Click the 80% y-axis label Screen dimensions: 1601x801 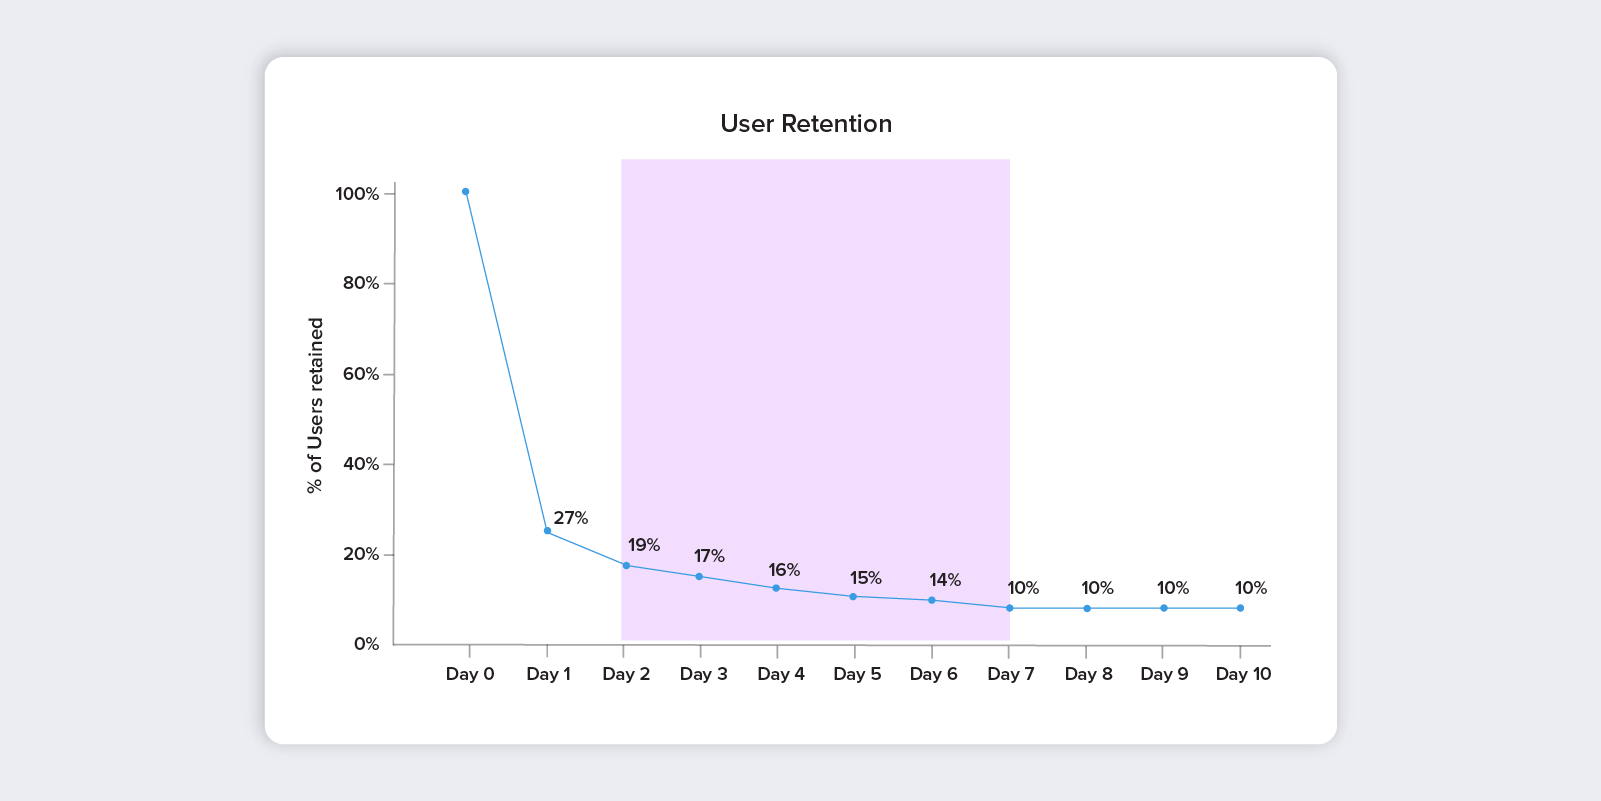[x=361, y=283]
